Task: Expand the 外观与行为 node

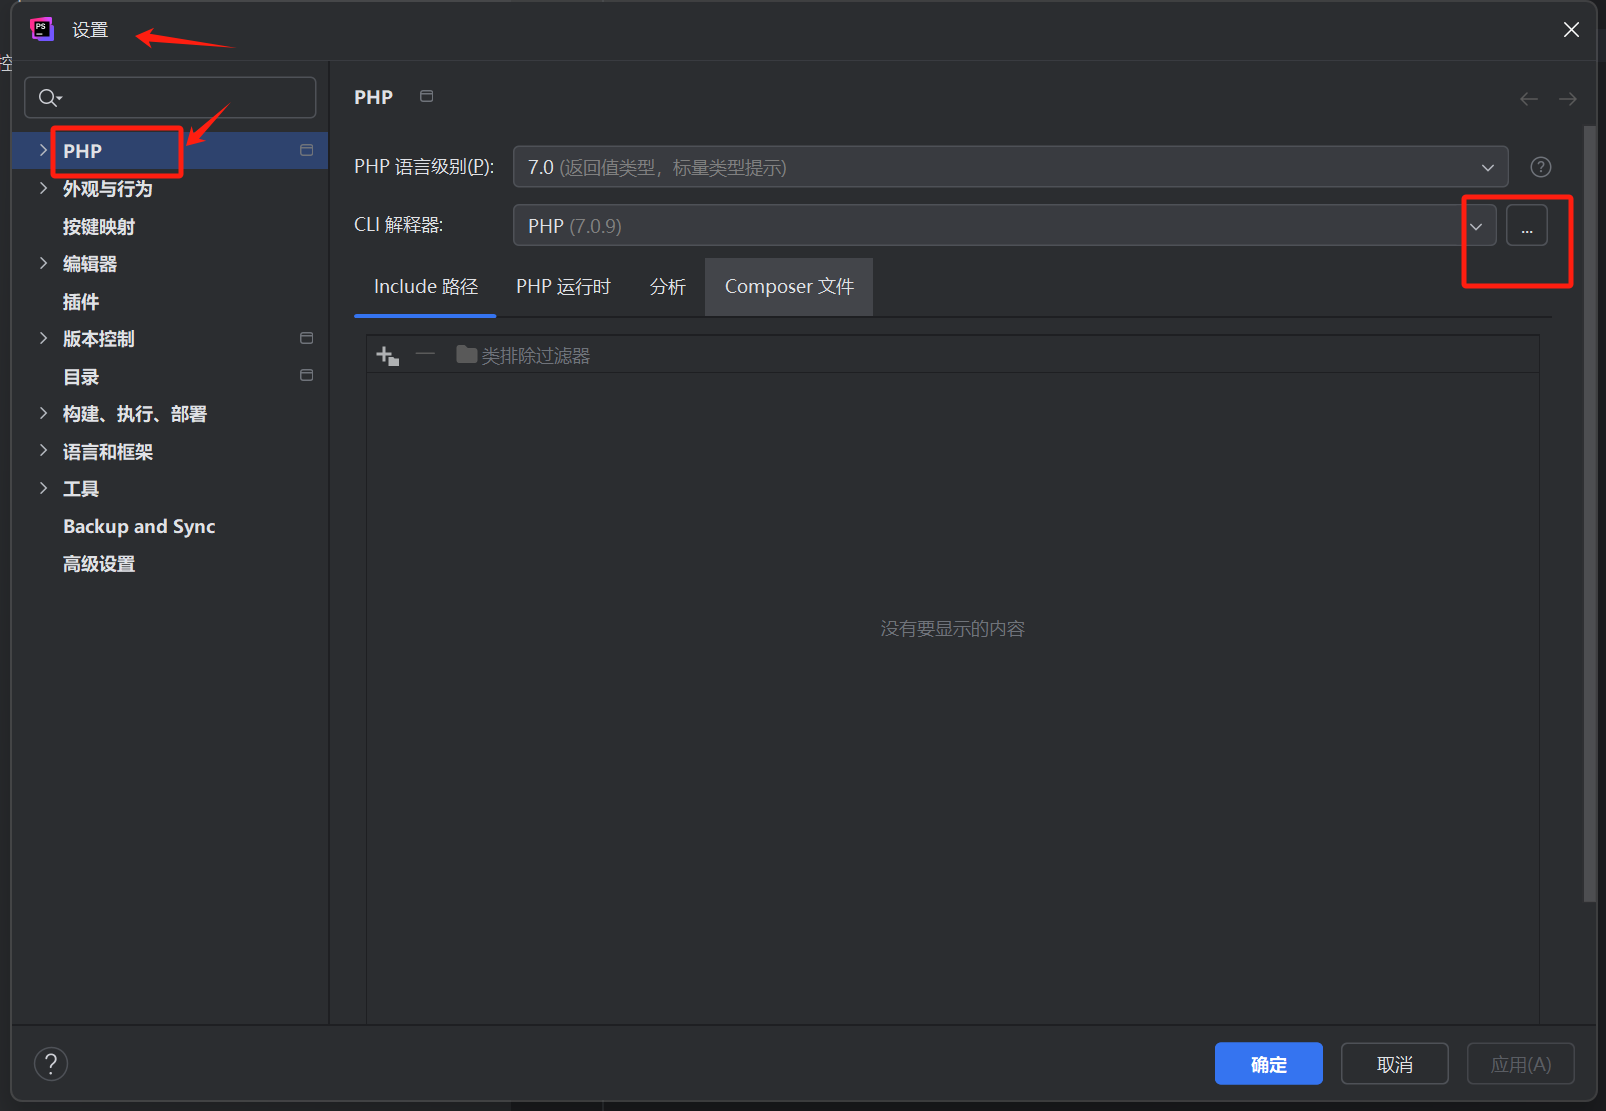Action: pyautogui.click(x=43, y=188)
